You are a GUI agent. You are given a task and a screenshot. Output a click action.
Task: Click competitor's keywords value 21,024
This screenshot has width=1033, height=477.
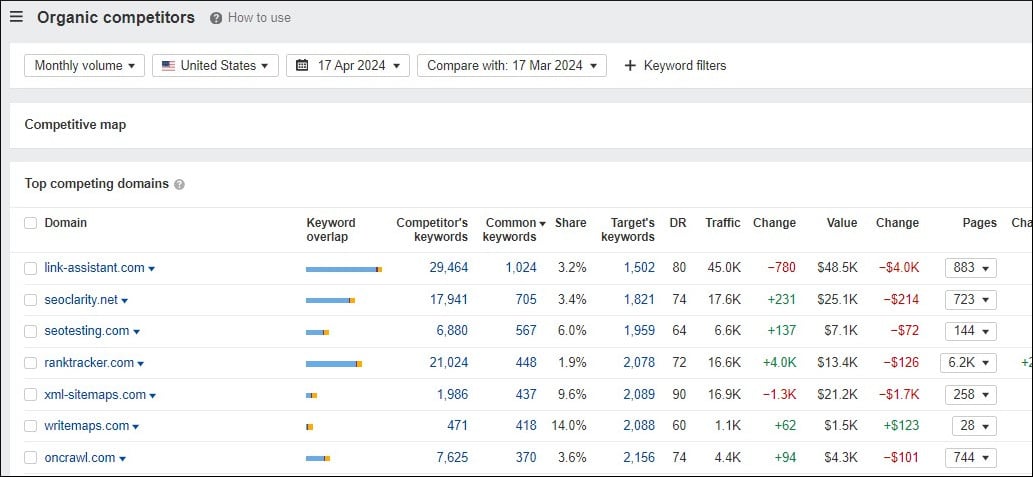(448, 362)
